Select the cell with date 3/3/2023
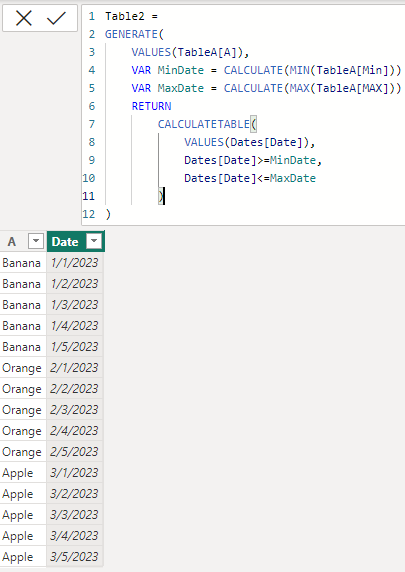 coord(75,515)
